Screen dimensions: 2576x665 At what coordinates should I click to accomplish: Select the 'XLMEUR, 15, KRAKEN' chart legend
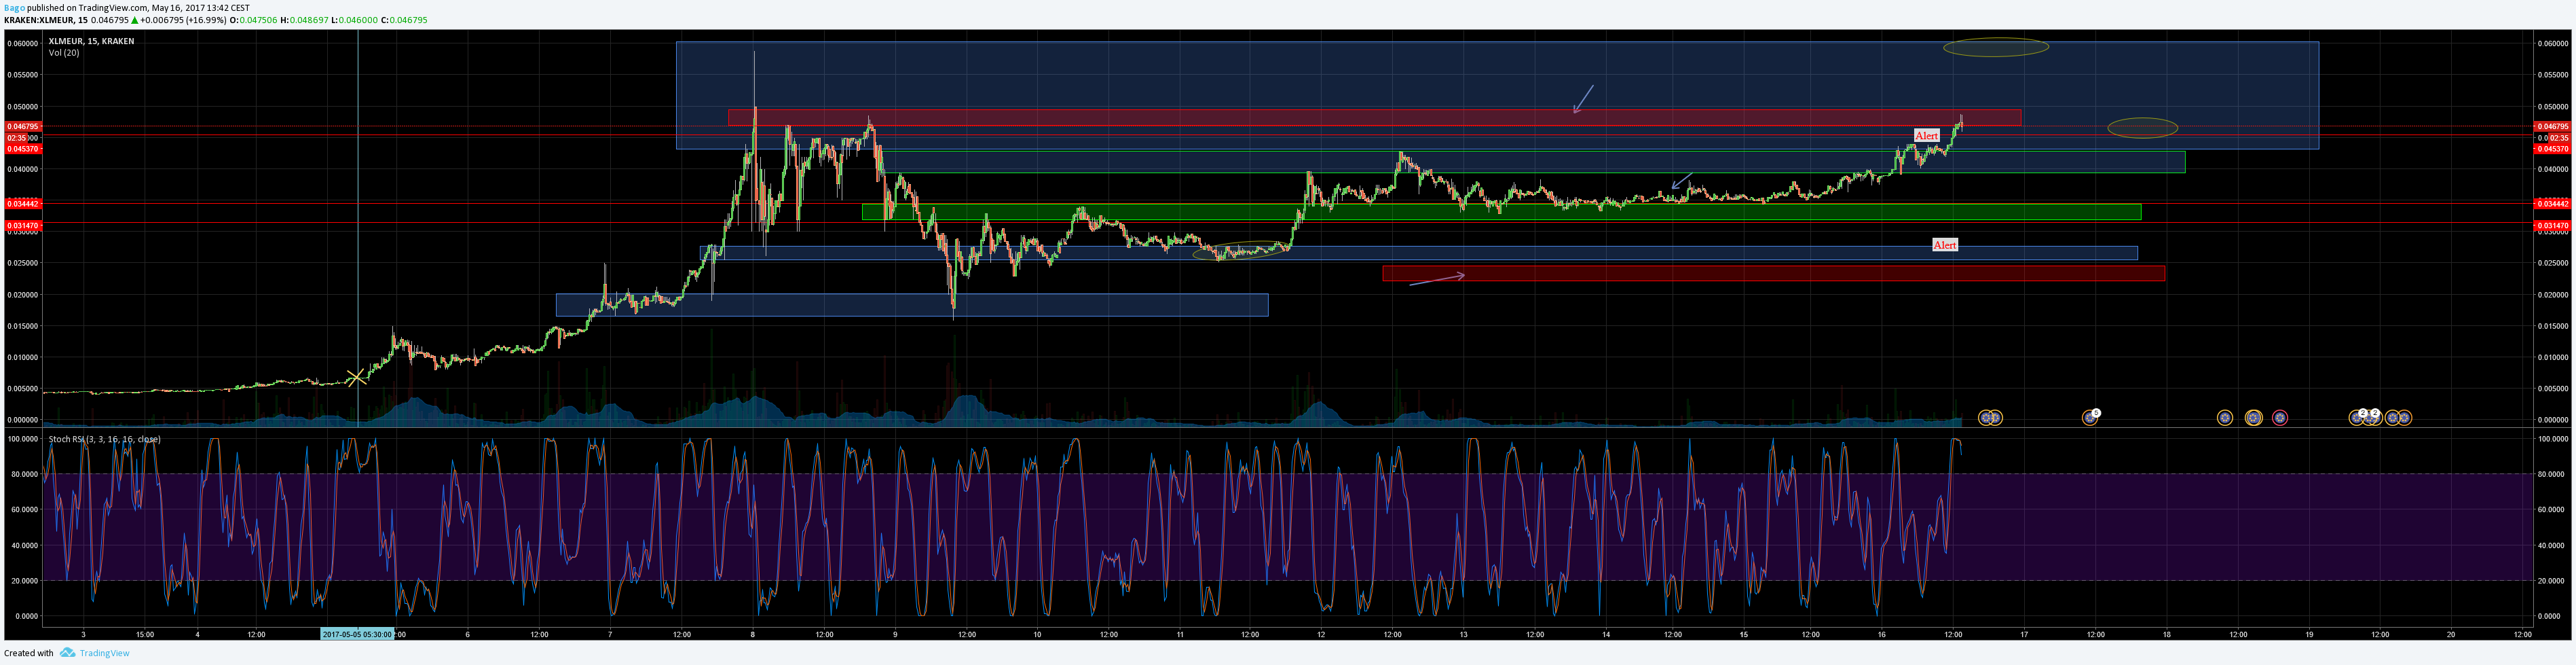(91, 41)
